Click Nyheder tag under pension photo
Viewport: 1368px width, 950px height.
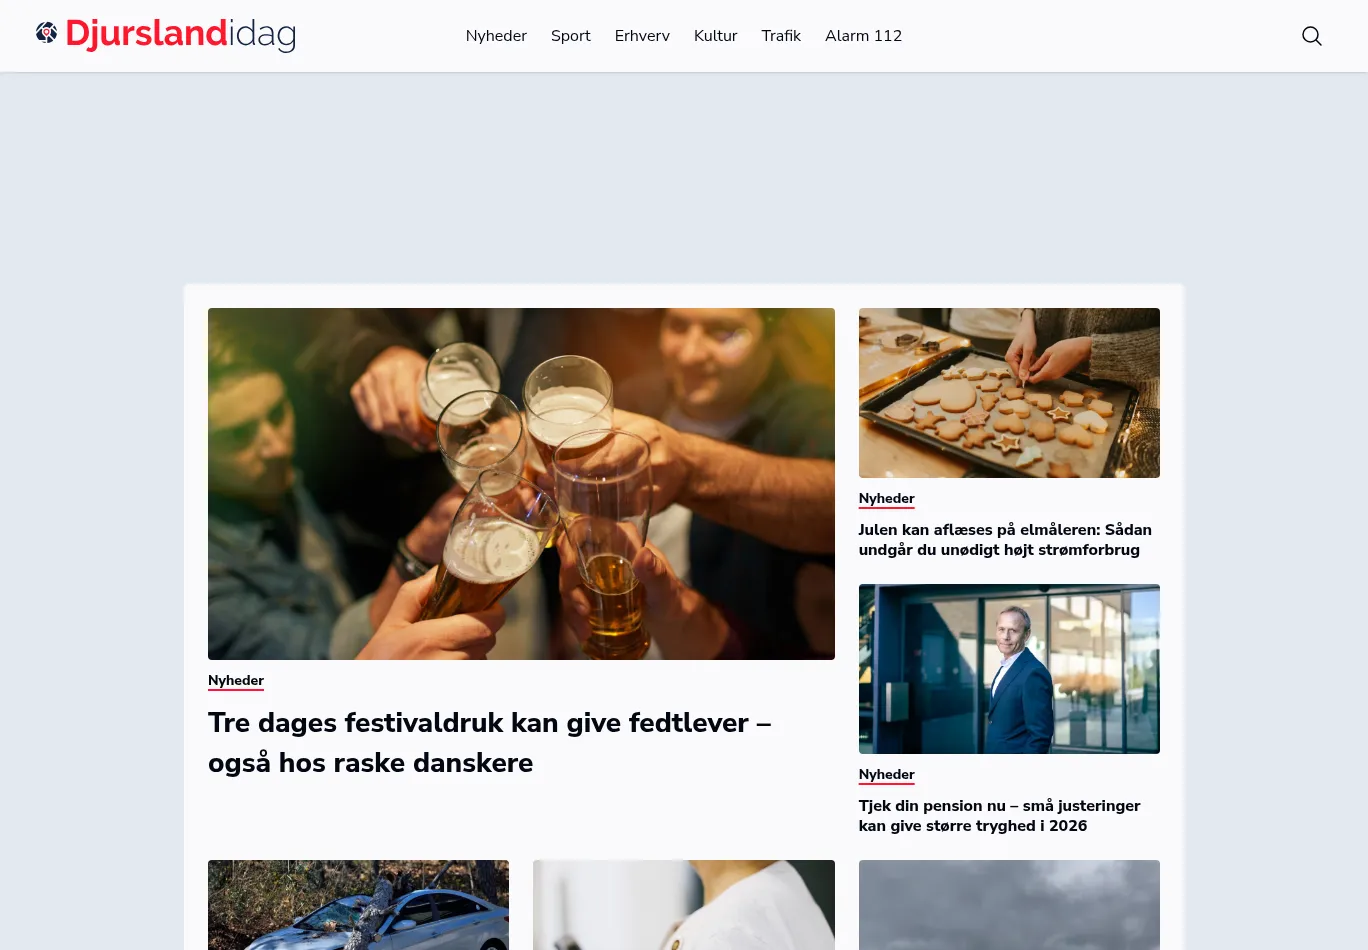click(887, 774)
